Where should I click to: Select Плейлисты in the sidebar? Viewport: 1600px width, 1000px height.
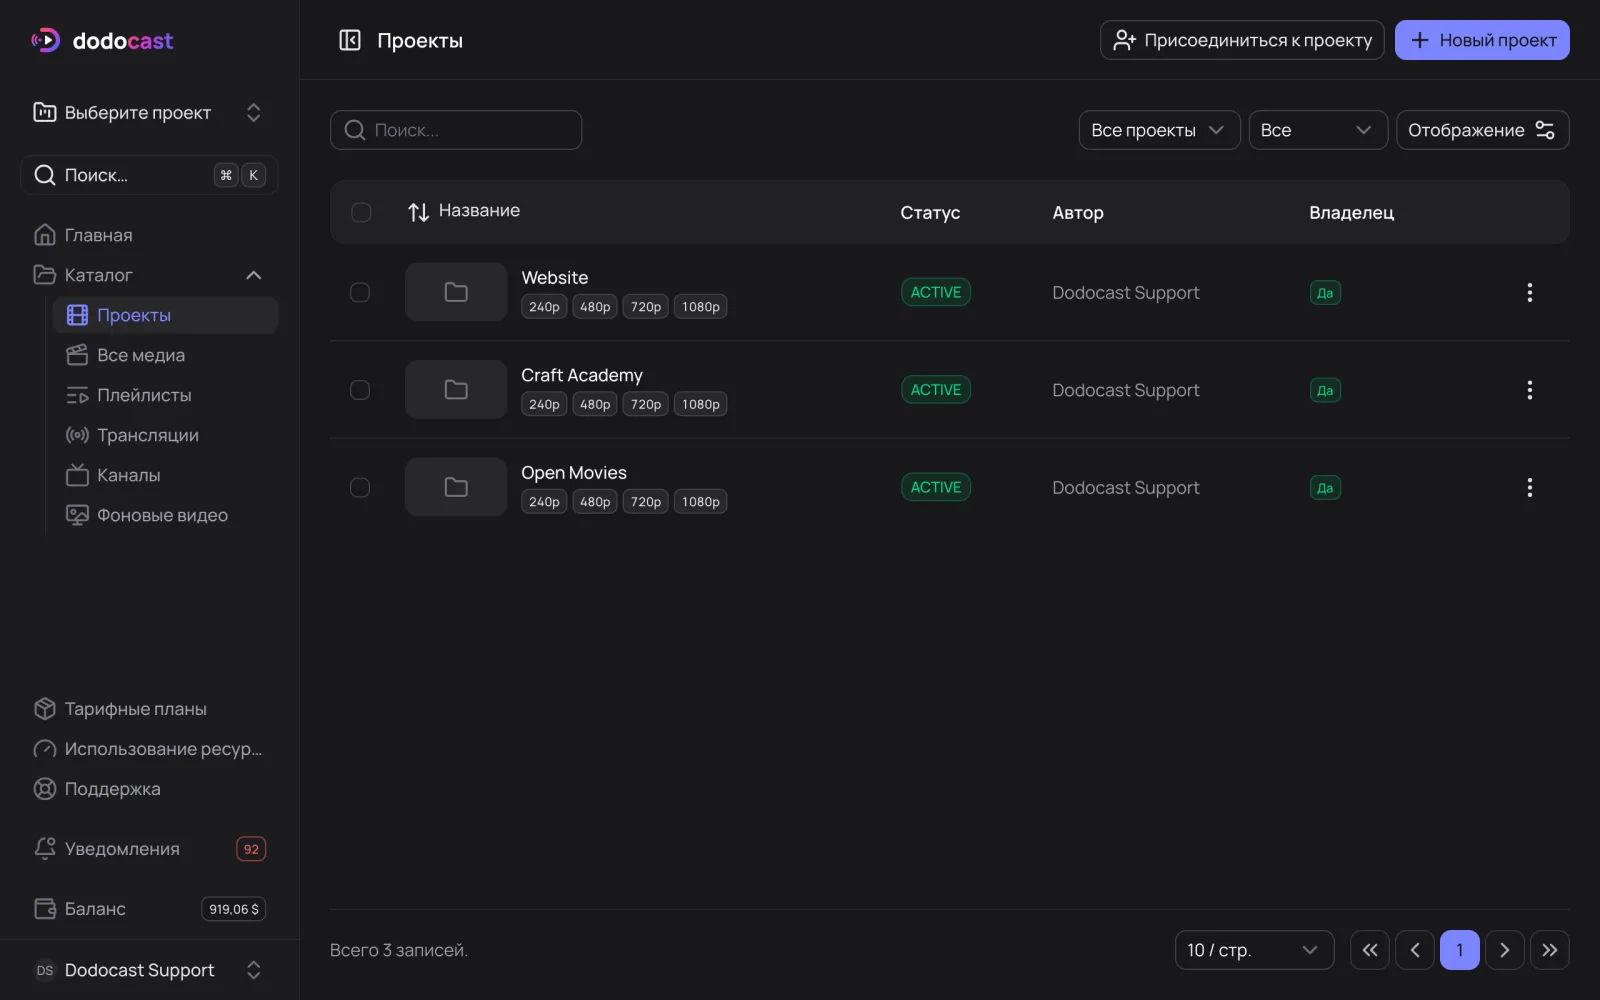point(165,395)
